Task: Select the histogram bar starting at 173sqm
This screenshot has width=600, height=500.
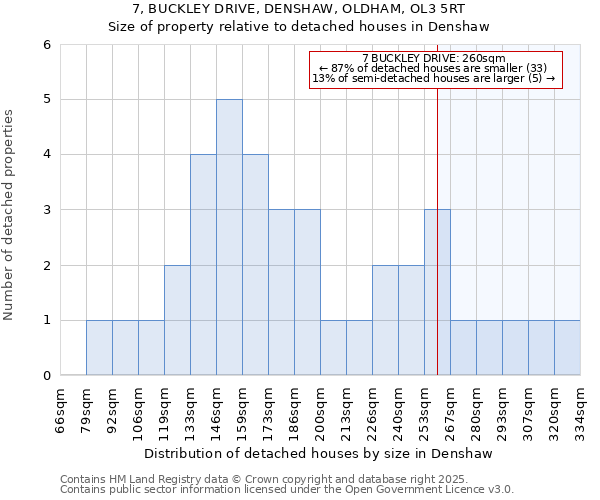Action: [281, 292]
